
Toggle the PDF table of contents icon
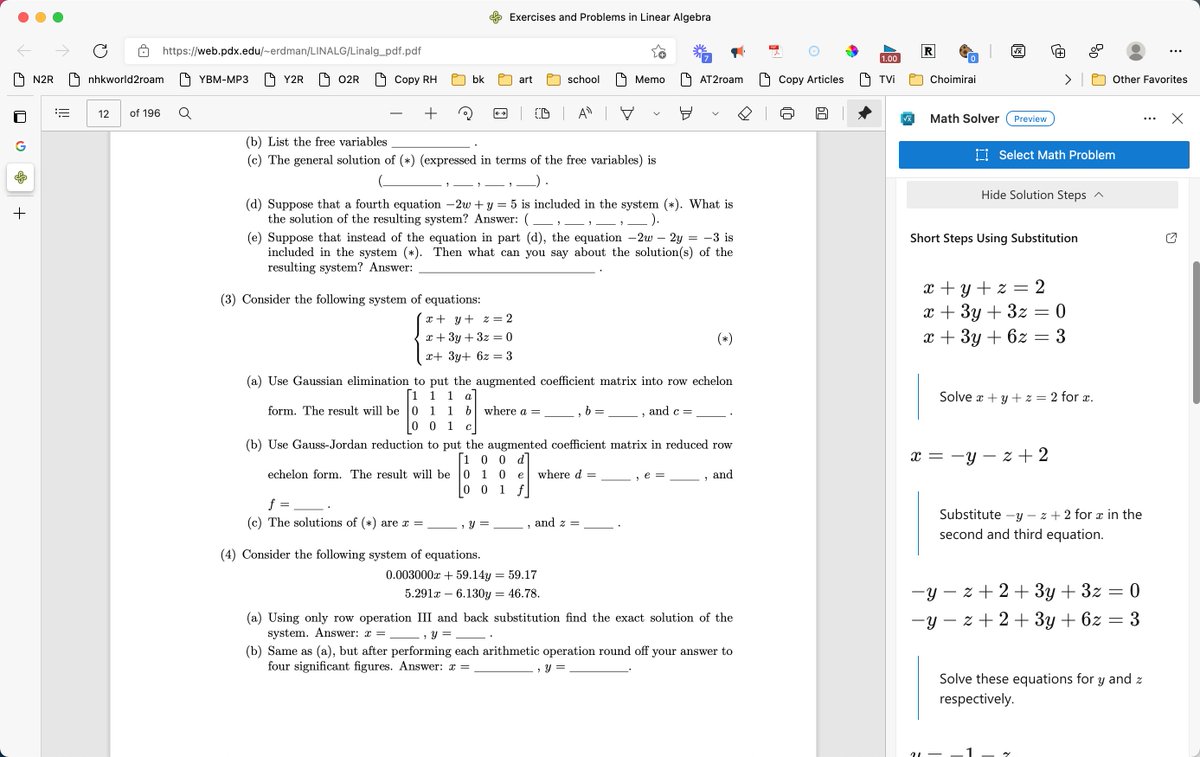pyautogui.click(x=60, y=113)
